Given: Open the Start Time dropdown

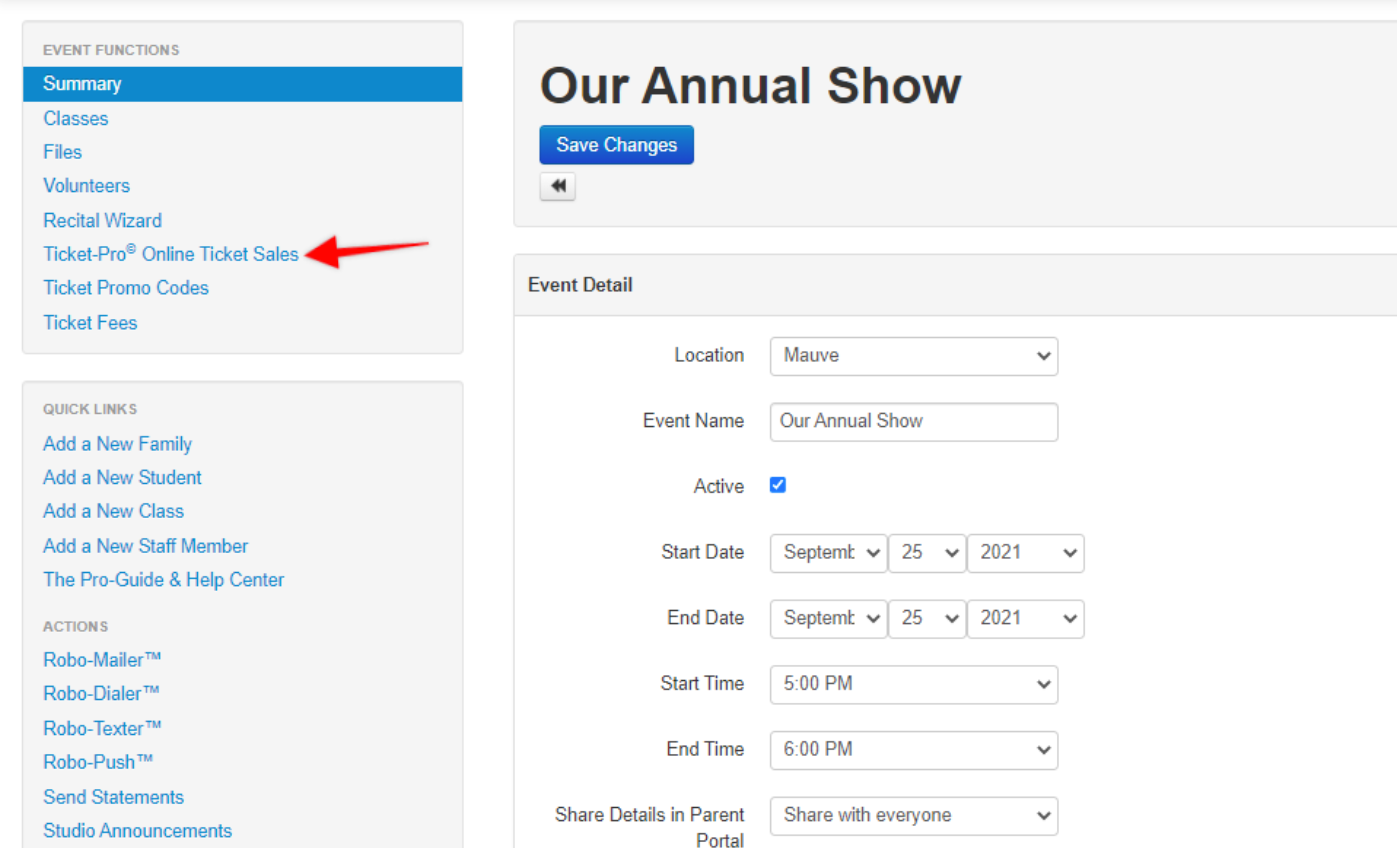Looking at the screenshot, I should (914, 685).
